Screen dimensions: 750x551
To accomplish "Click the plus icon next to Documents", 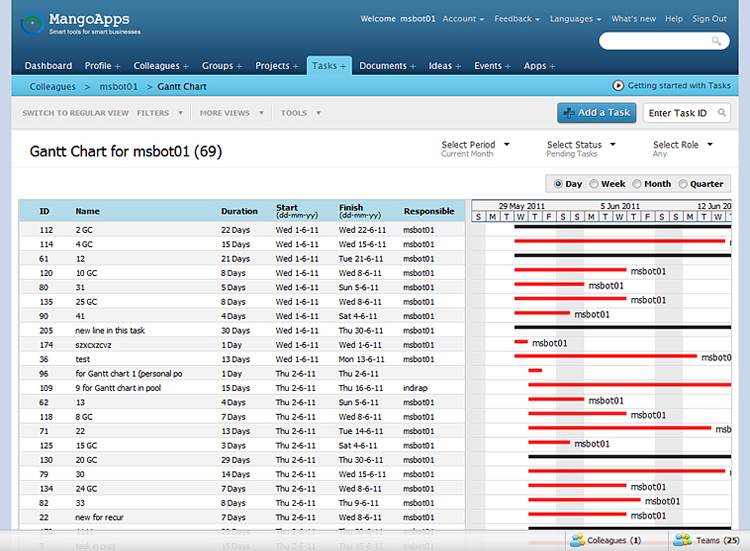I will tap(413, 66).
